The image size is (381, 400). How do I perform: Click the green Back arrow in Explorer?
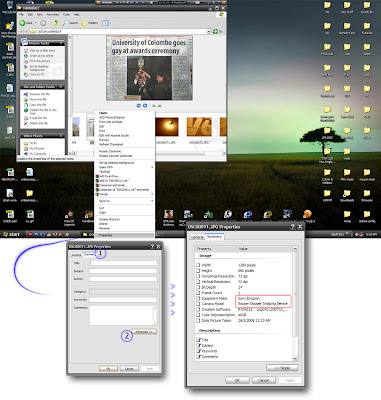click(22, 23)
